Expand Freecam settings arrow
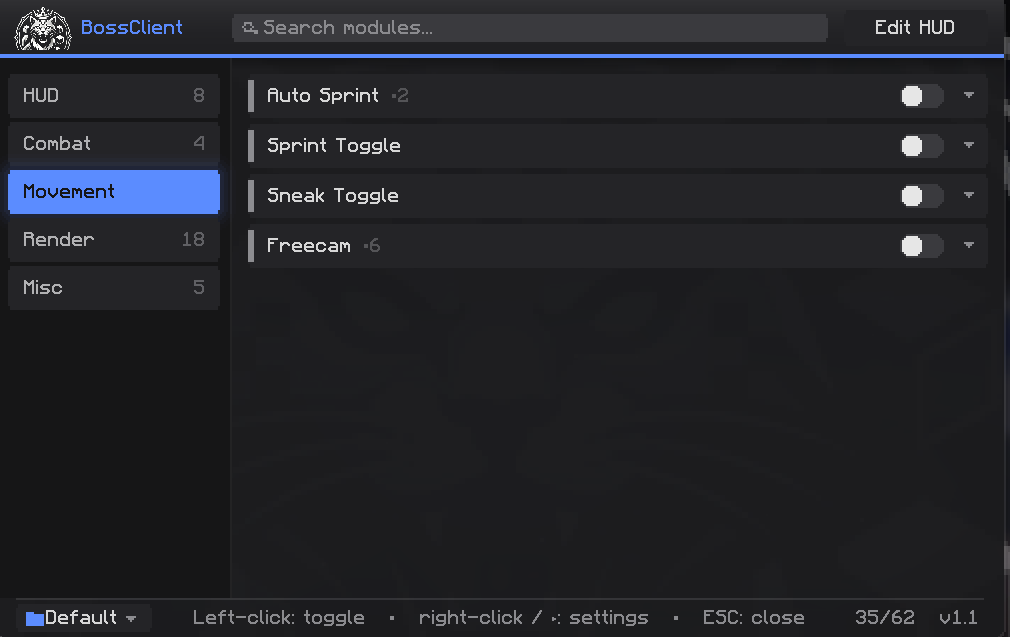Screen dimensions: 1010x637 [969, 245]
